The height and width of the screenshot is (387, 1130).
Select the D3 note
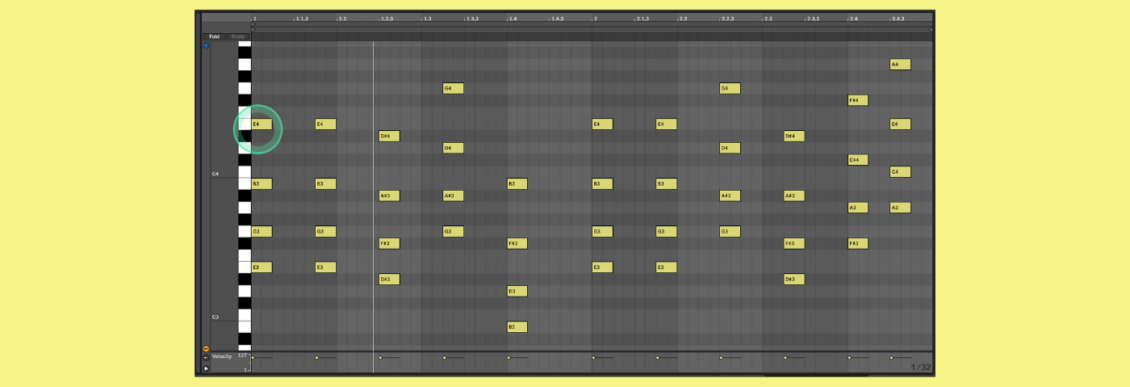point(517,291)
